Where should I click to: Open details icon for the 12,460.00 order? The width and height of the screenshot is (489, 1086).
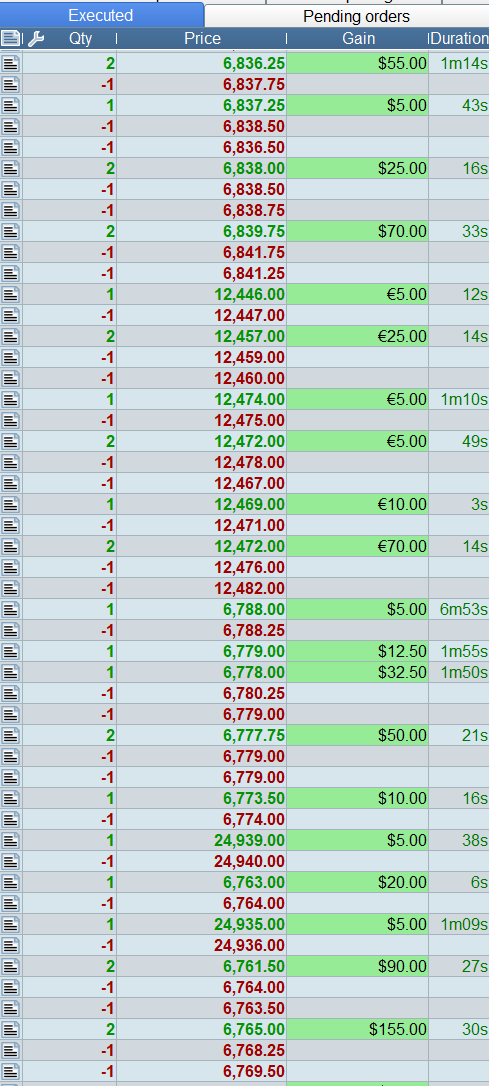click(x=10, y=378)
